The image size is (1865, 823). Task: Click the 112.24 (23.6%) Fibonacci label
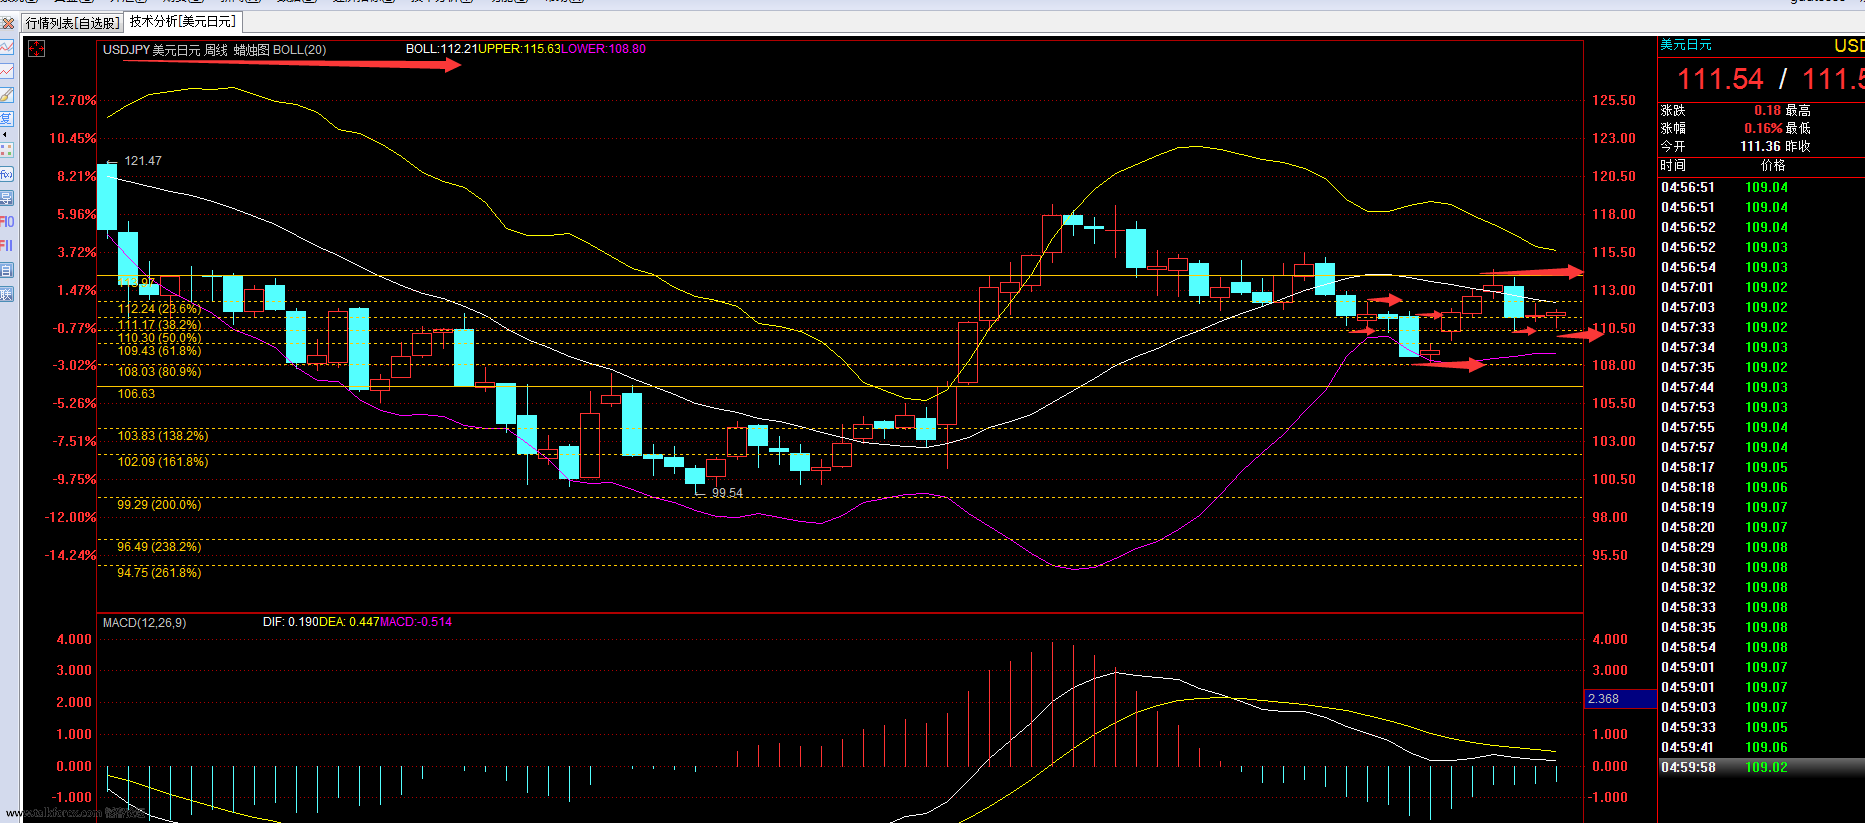coord(159,309)
